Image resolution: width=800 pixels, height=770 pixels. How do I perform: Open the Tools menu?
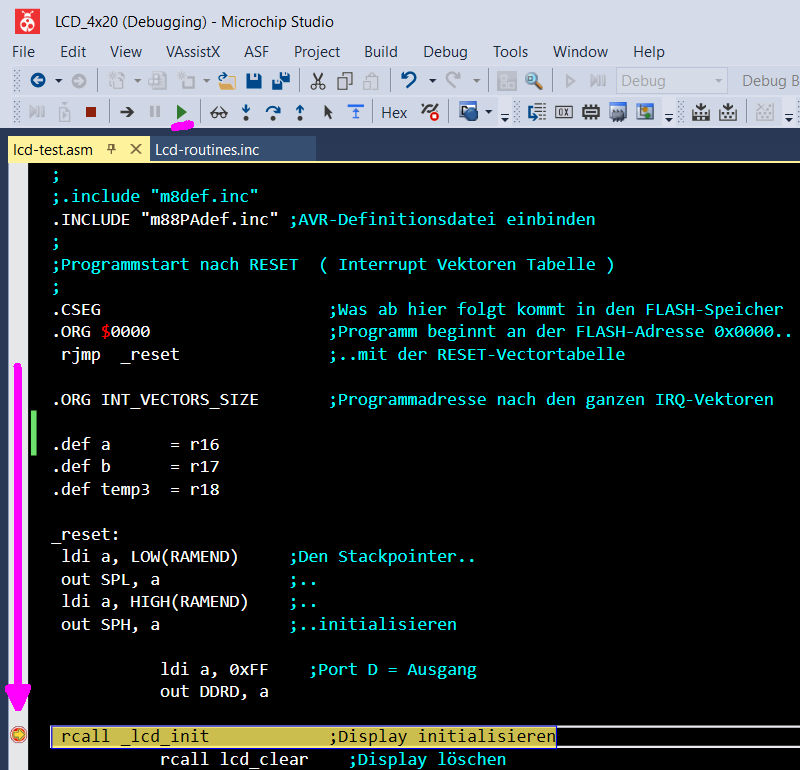point(510,52)
